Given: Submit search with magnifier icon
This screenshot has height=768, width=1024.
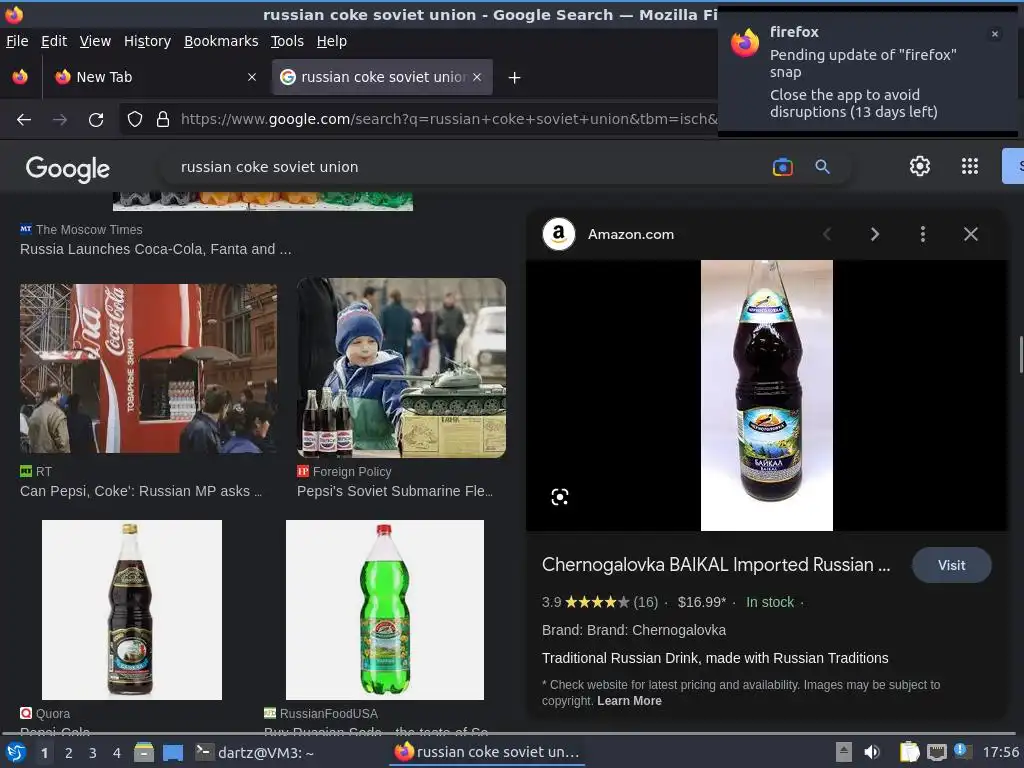Looking at the screenshot, I should point(823,167).
